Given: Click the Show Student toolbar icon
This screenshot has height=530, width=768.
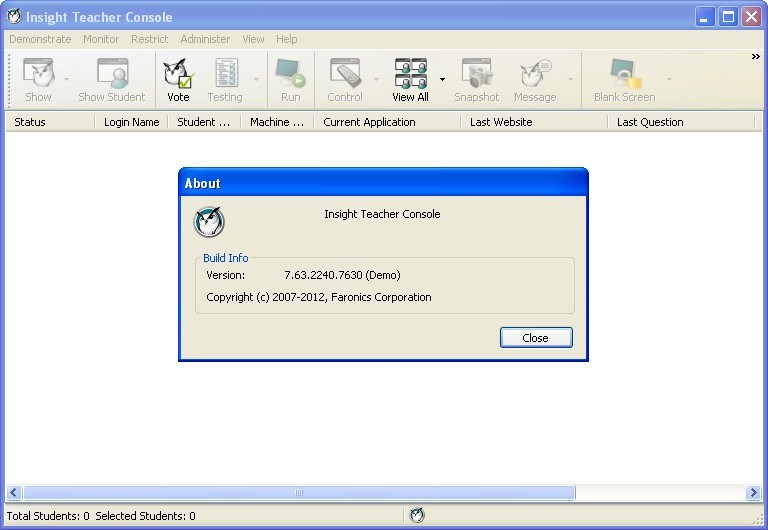Looking at the screenshot, I should pos(112,73).
